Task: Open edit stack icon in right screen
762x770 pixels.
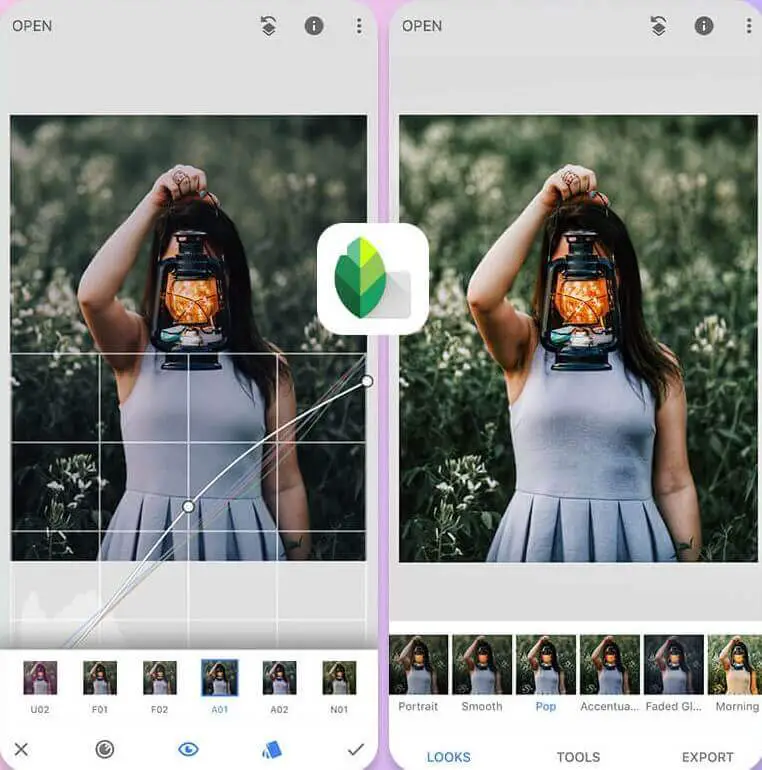Action: point(658,26)
